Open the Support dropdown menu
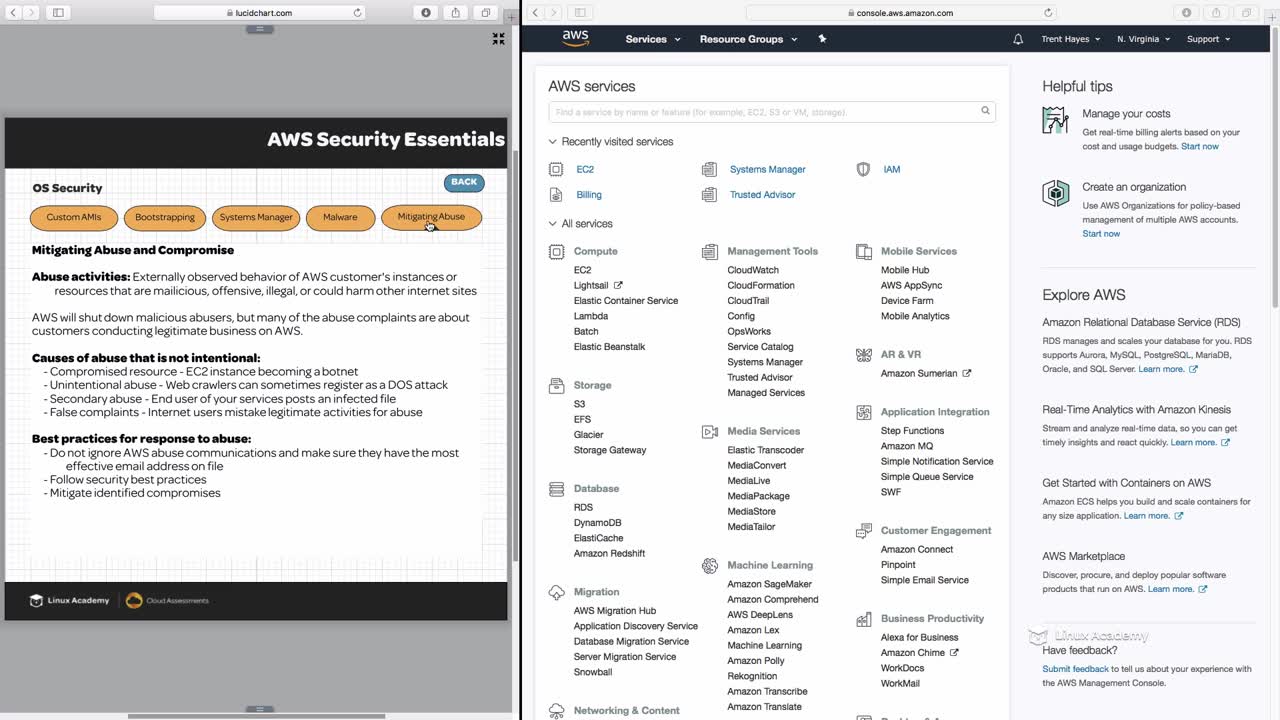Screen dimensions: 1280x720 (x=1208, y=39)
